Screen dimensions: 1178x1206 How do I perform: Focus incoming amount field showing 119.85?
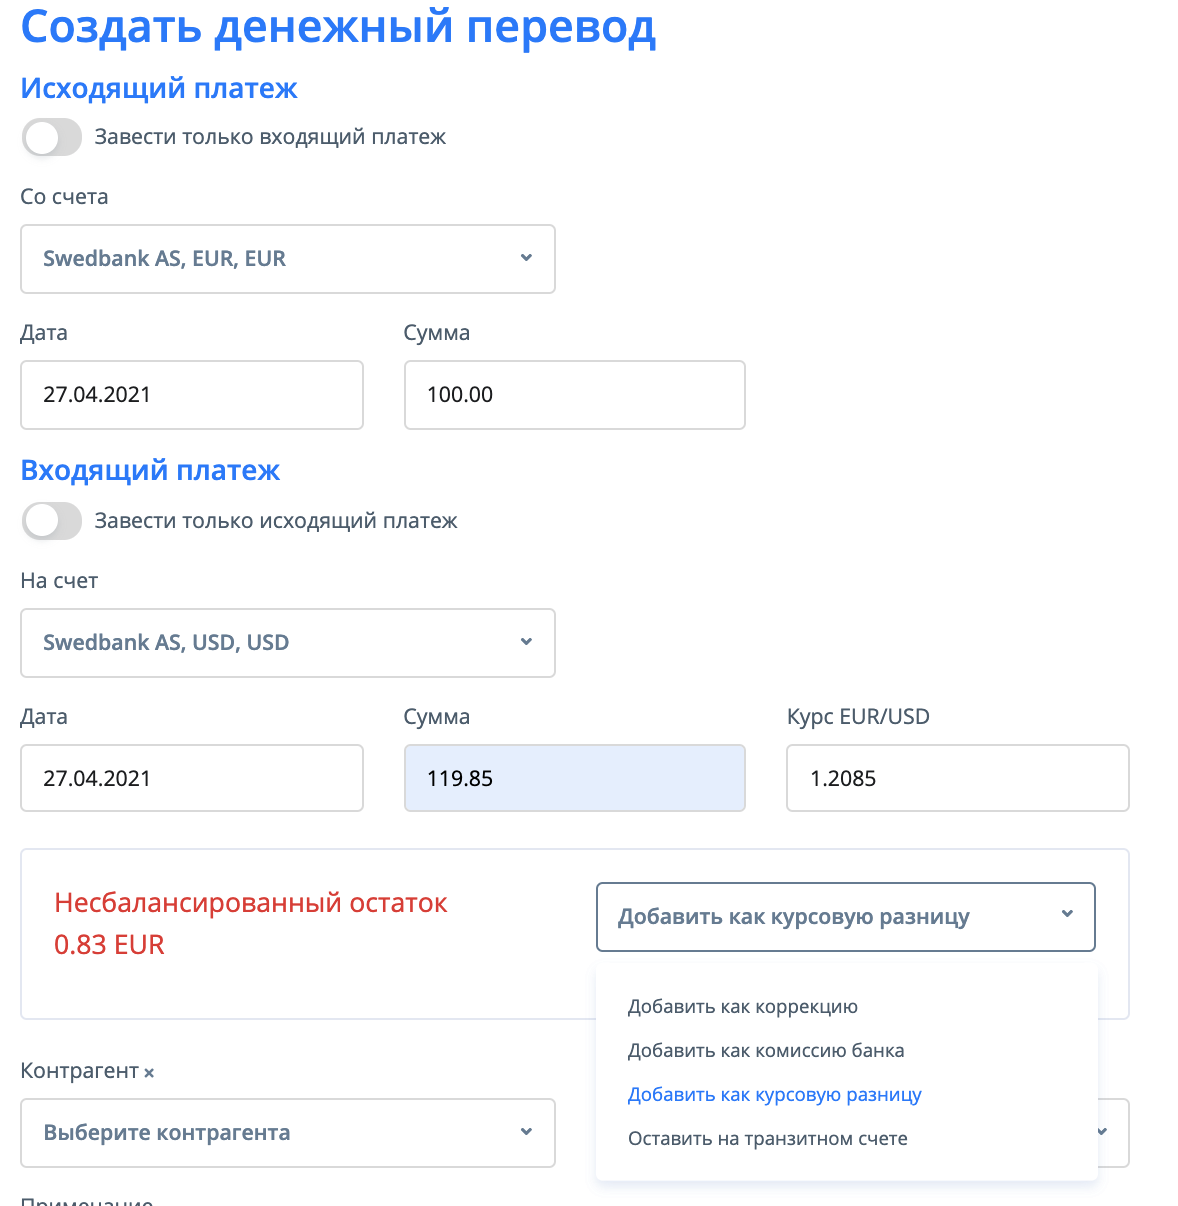point(574,778)
